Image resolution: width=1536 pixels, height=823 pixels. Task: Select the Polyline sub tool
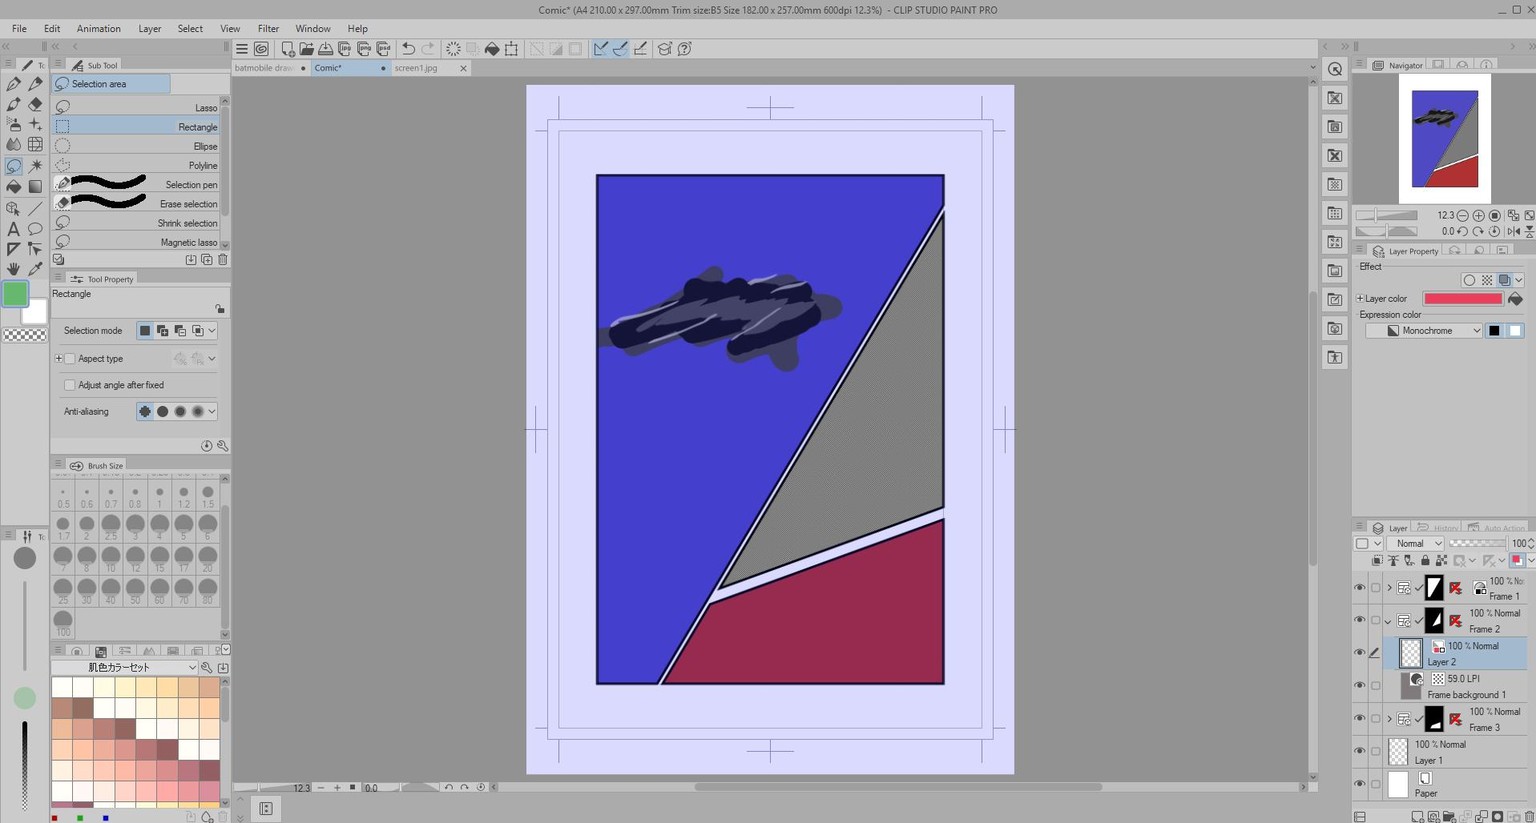[x=136, y=165]
